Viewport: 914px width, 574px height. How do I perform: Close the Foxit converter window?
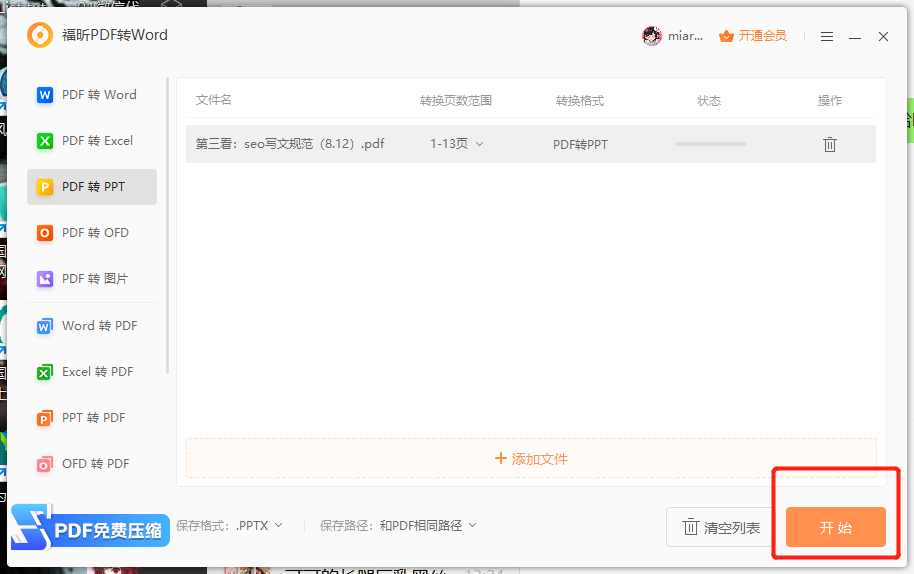point(883,37)
